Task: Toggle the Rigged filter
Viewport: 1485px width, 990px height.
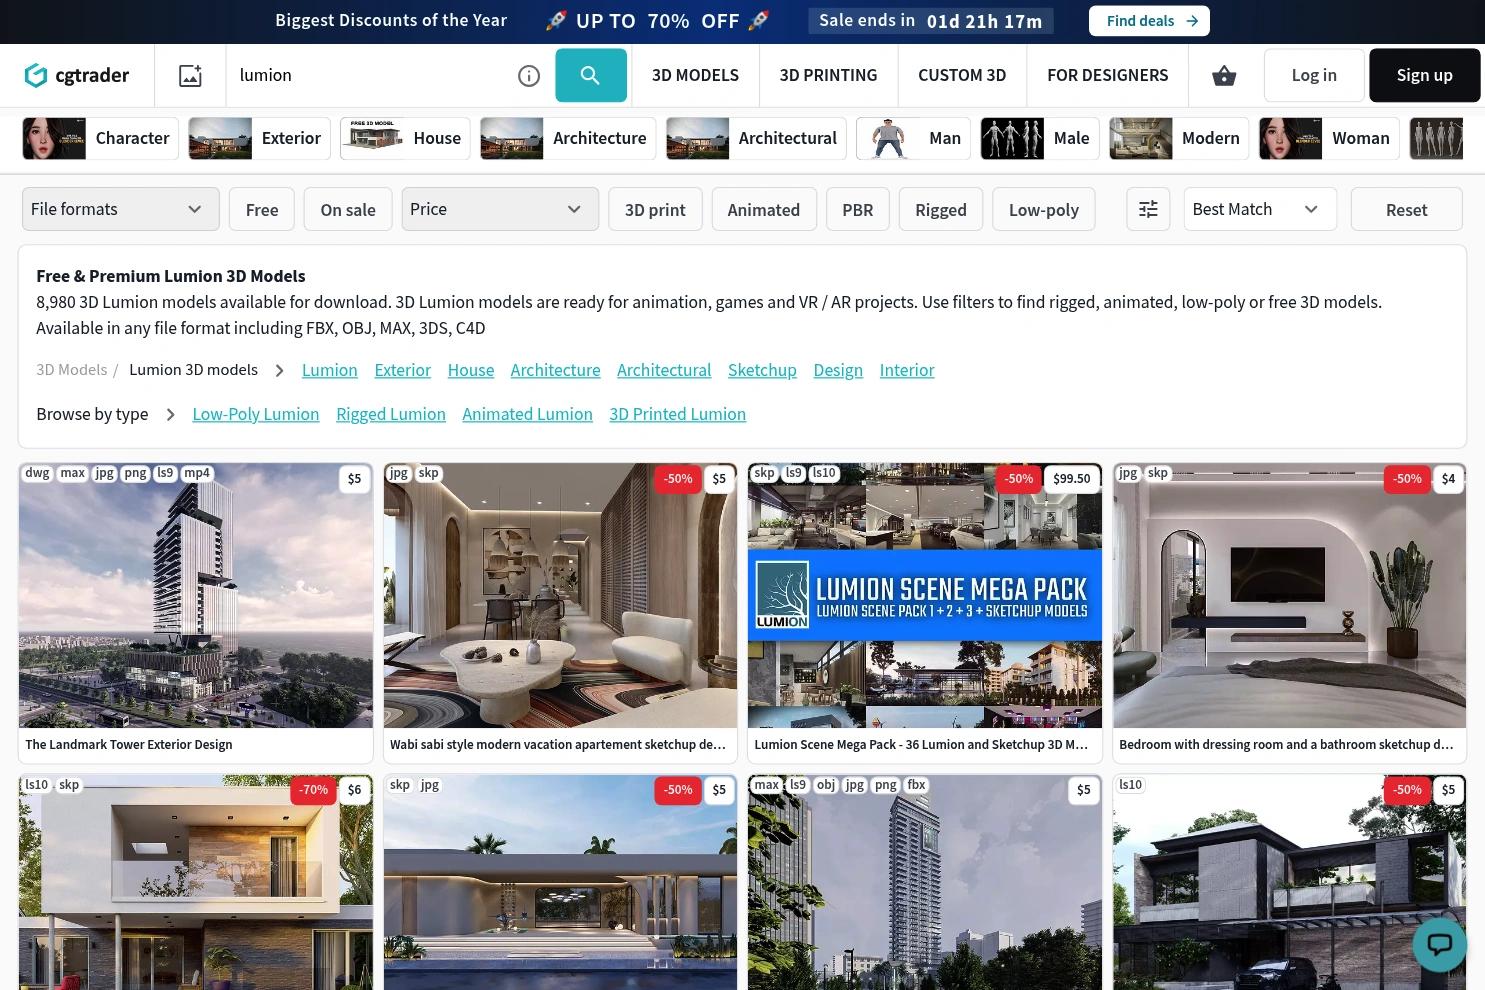Action: click(941, 209)
